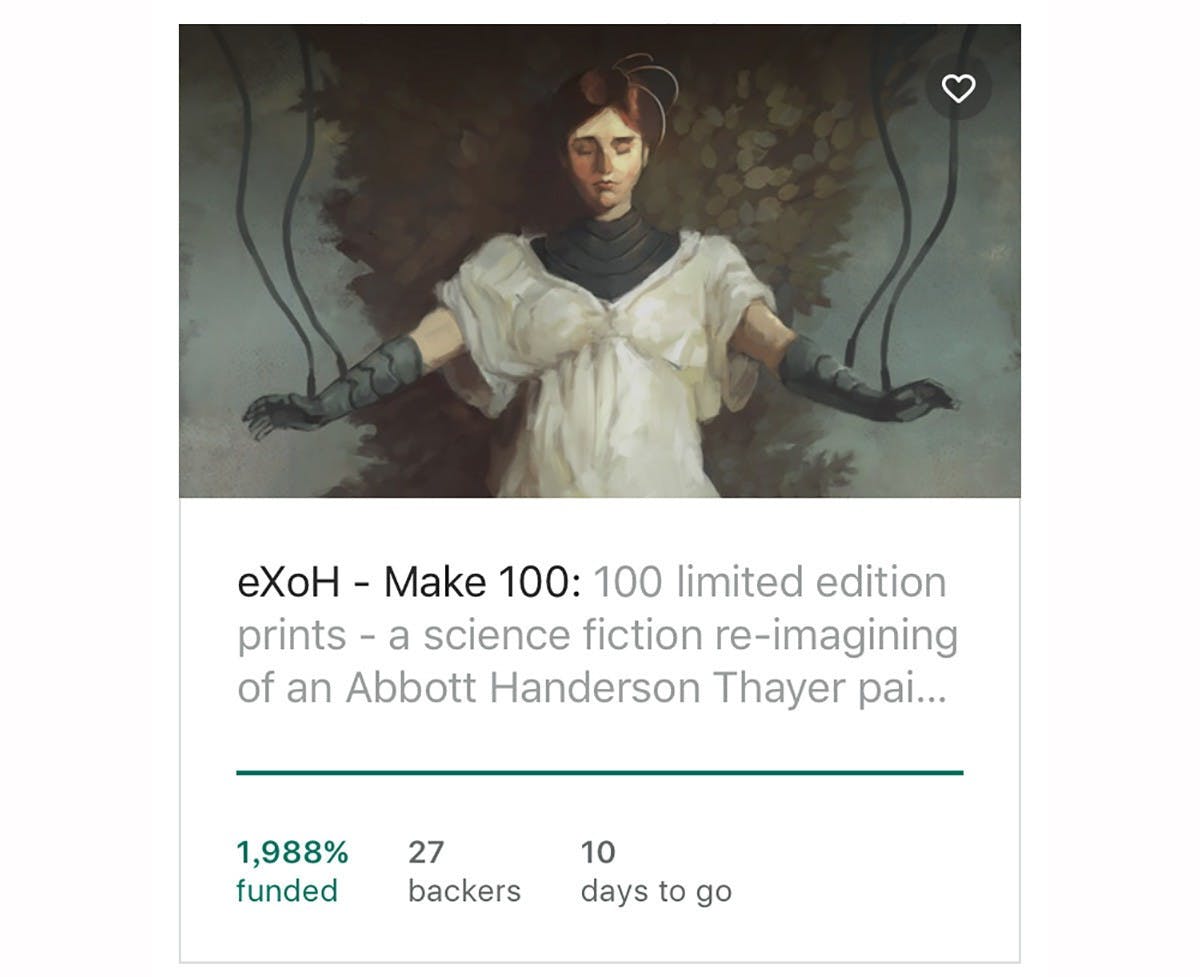
Task: Click the "100 limited edition" description text
Action: click(770, 582)
